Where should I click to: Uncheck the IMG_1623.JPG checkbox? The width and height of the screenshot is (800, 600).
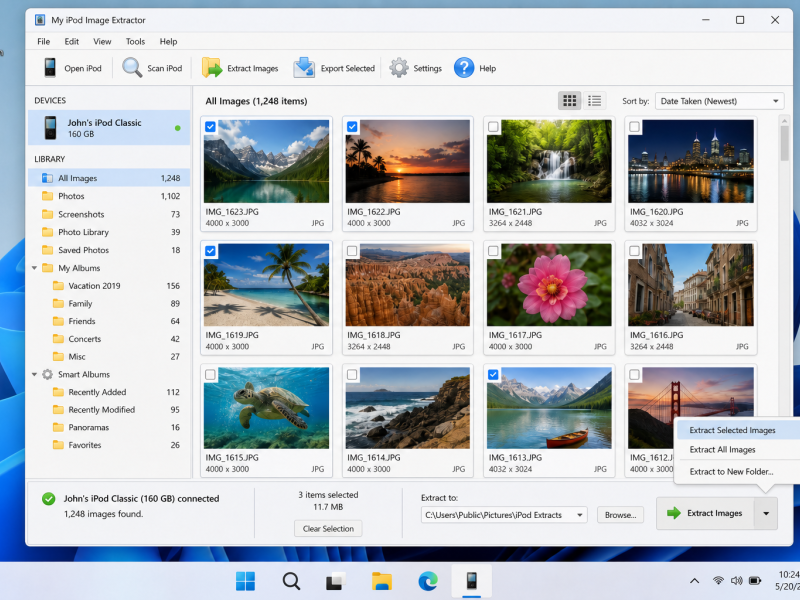point(210,127)
